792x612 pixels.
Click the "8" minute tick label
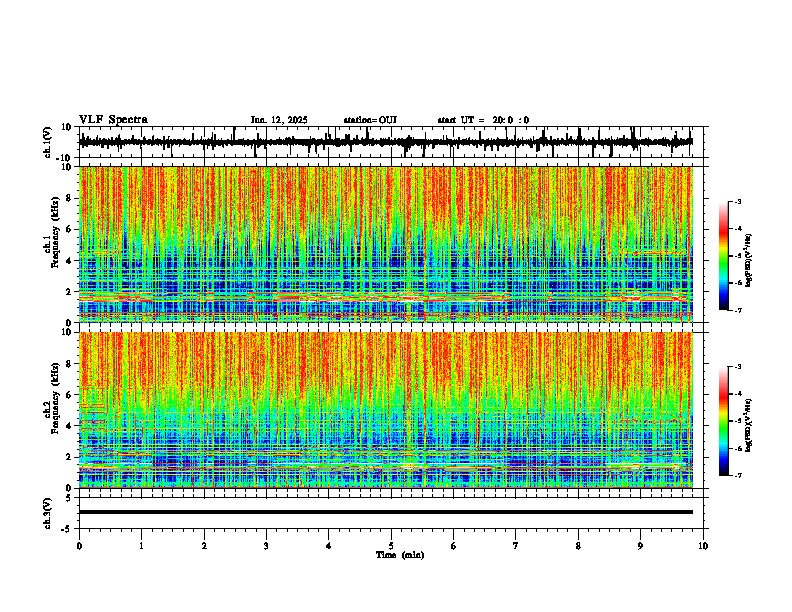tap(578, 546)
